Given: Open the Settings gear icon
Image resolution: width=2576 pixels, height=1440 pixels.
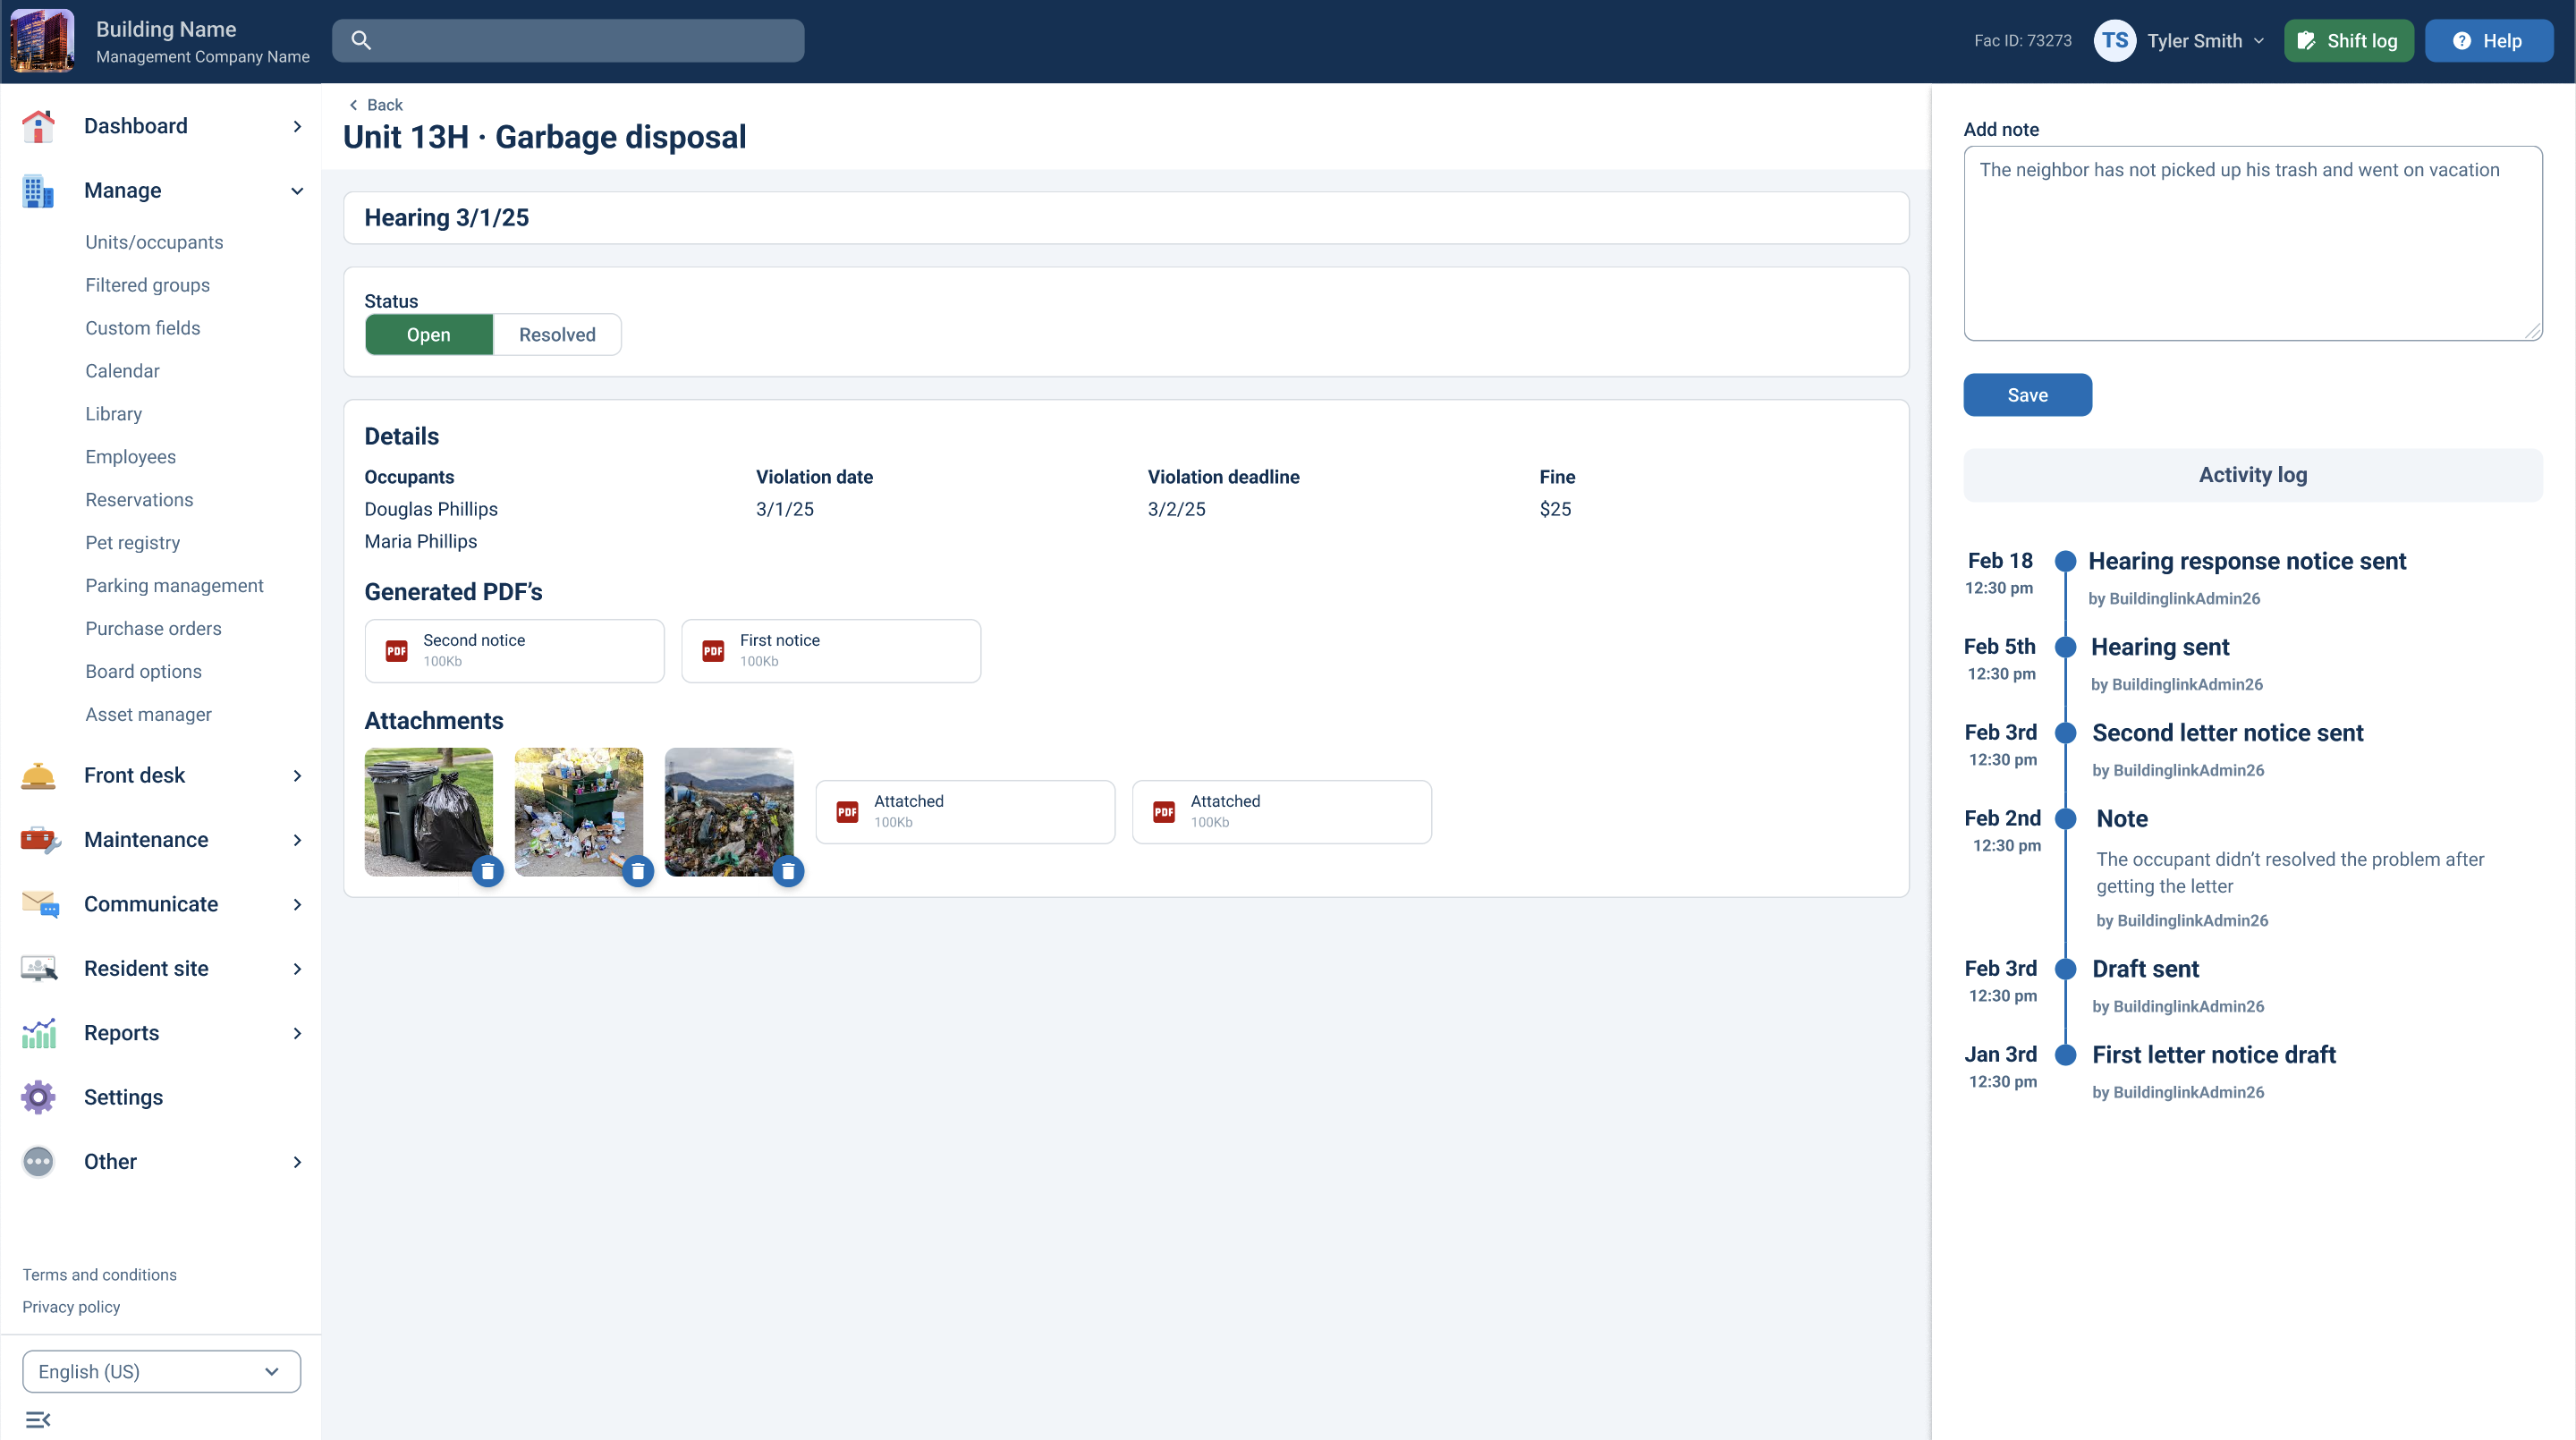Looking at the screenshot, I should coord(38,1097).
